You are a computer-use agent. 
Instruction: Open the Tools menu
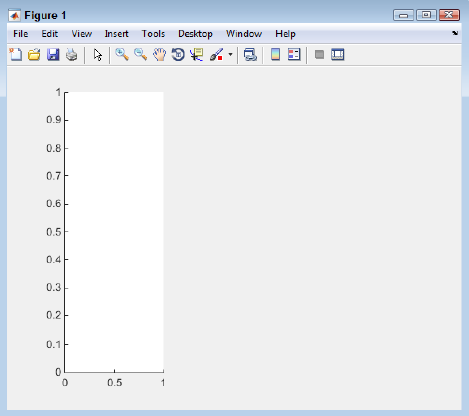[x=153, y=34]
